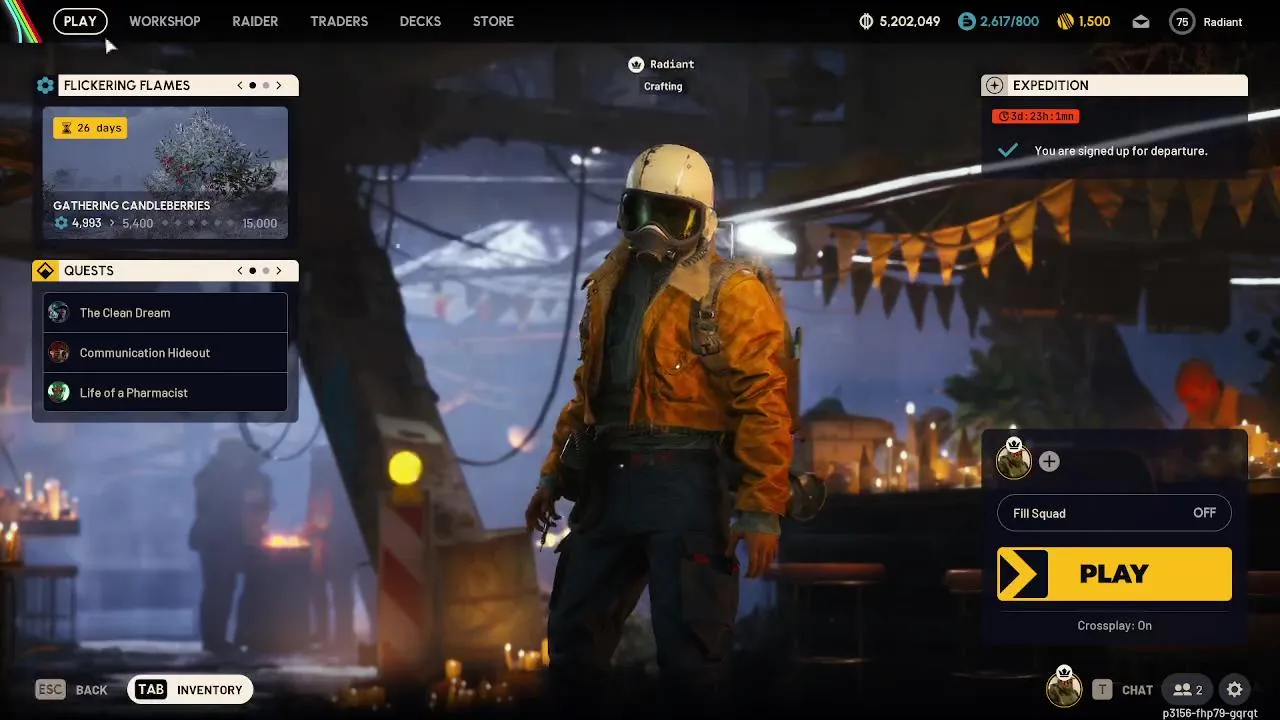The width and height of the screenshot is (1280, 720).
Task: Go to previous Flickering Flames page
Action: tap(240, 85)
